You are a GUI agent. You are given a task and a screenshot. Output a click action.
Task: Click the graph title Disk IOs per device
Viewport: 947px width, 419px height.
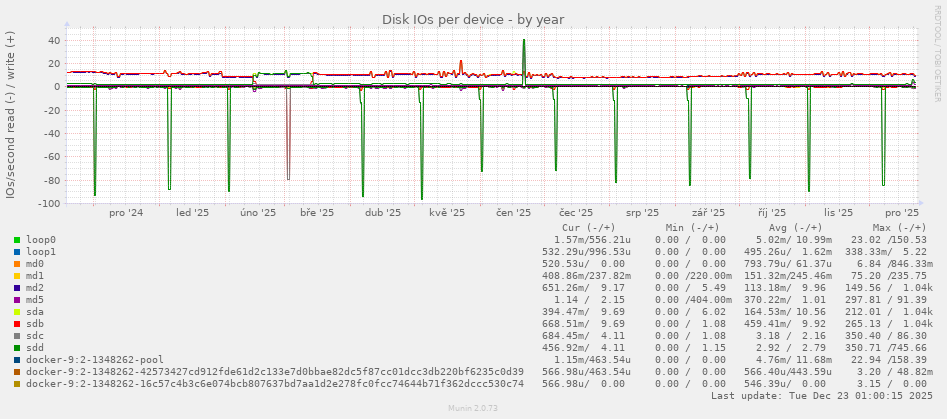[x=473, y=19]
